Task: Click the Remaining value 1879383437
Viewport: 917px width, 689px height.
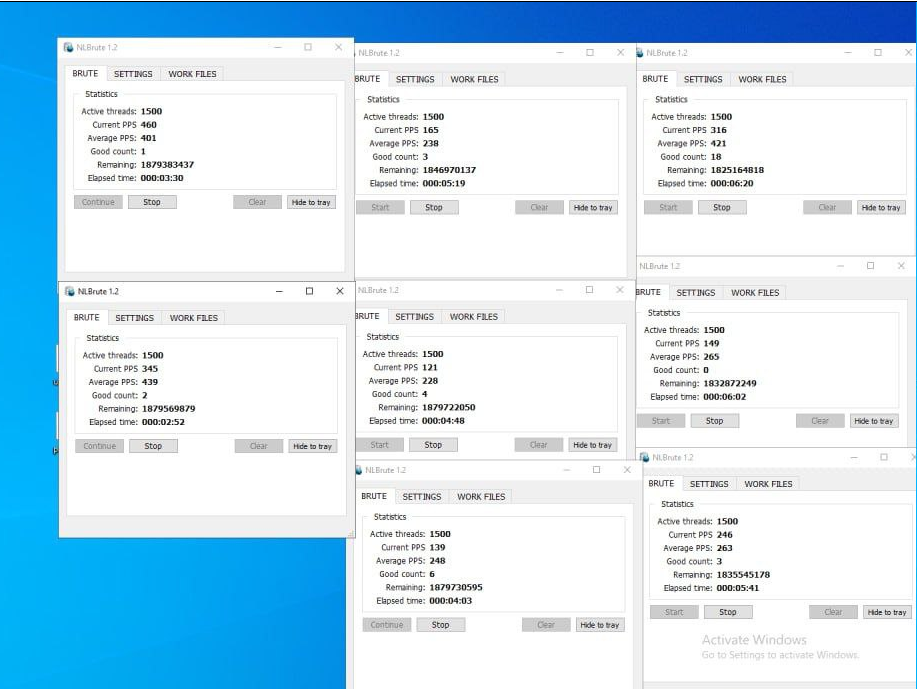Action: coord(167,165)
